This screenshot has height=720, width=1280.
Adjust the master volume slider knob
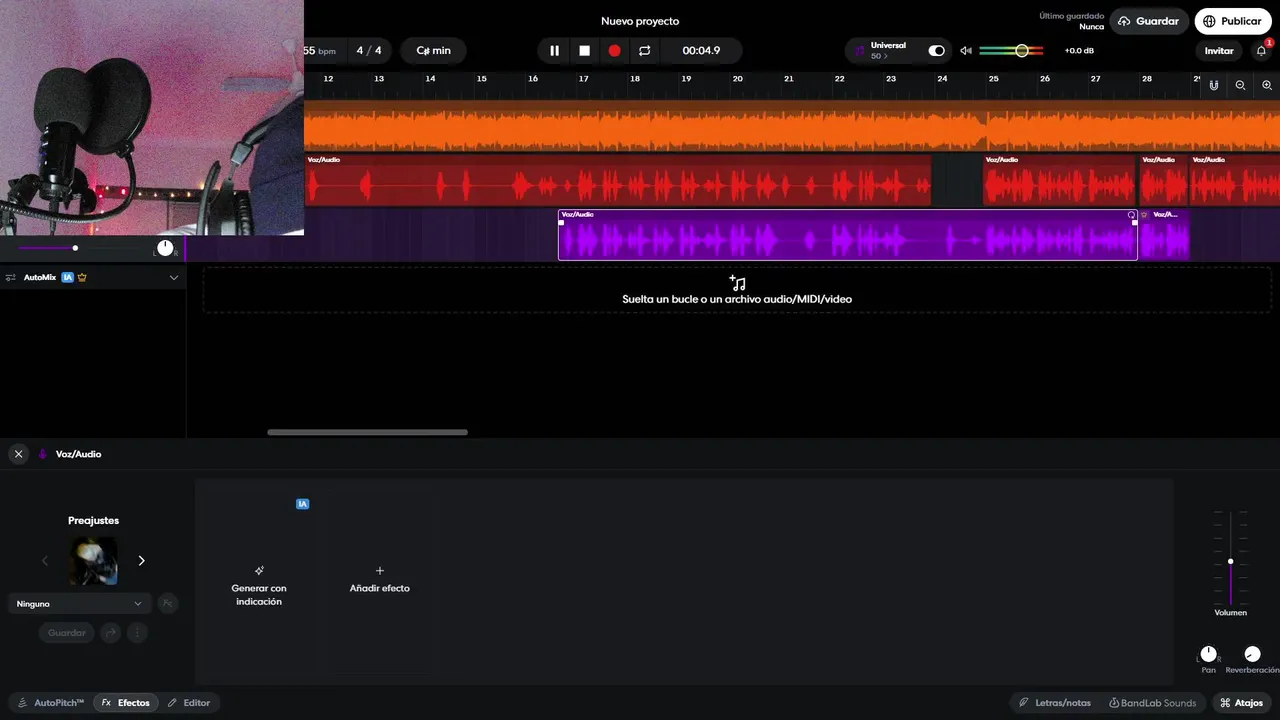[x=1021, y=51]
